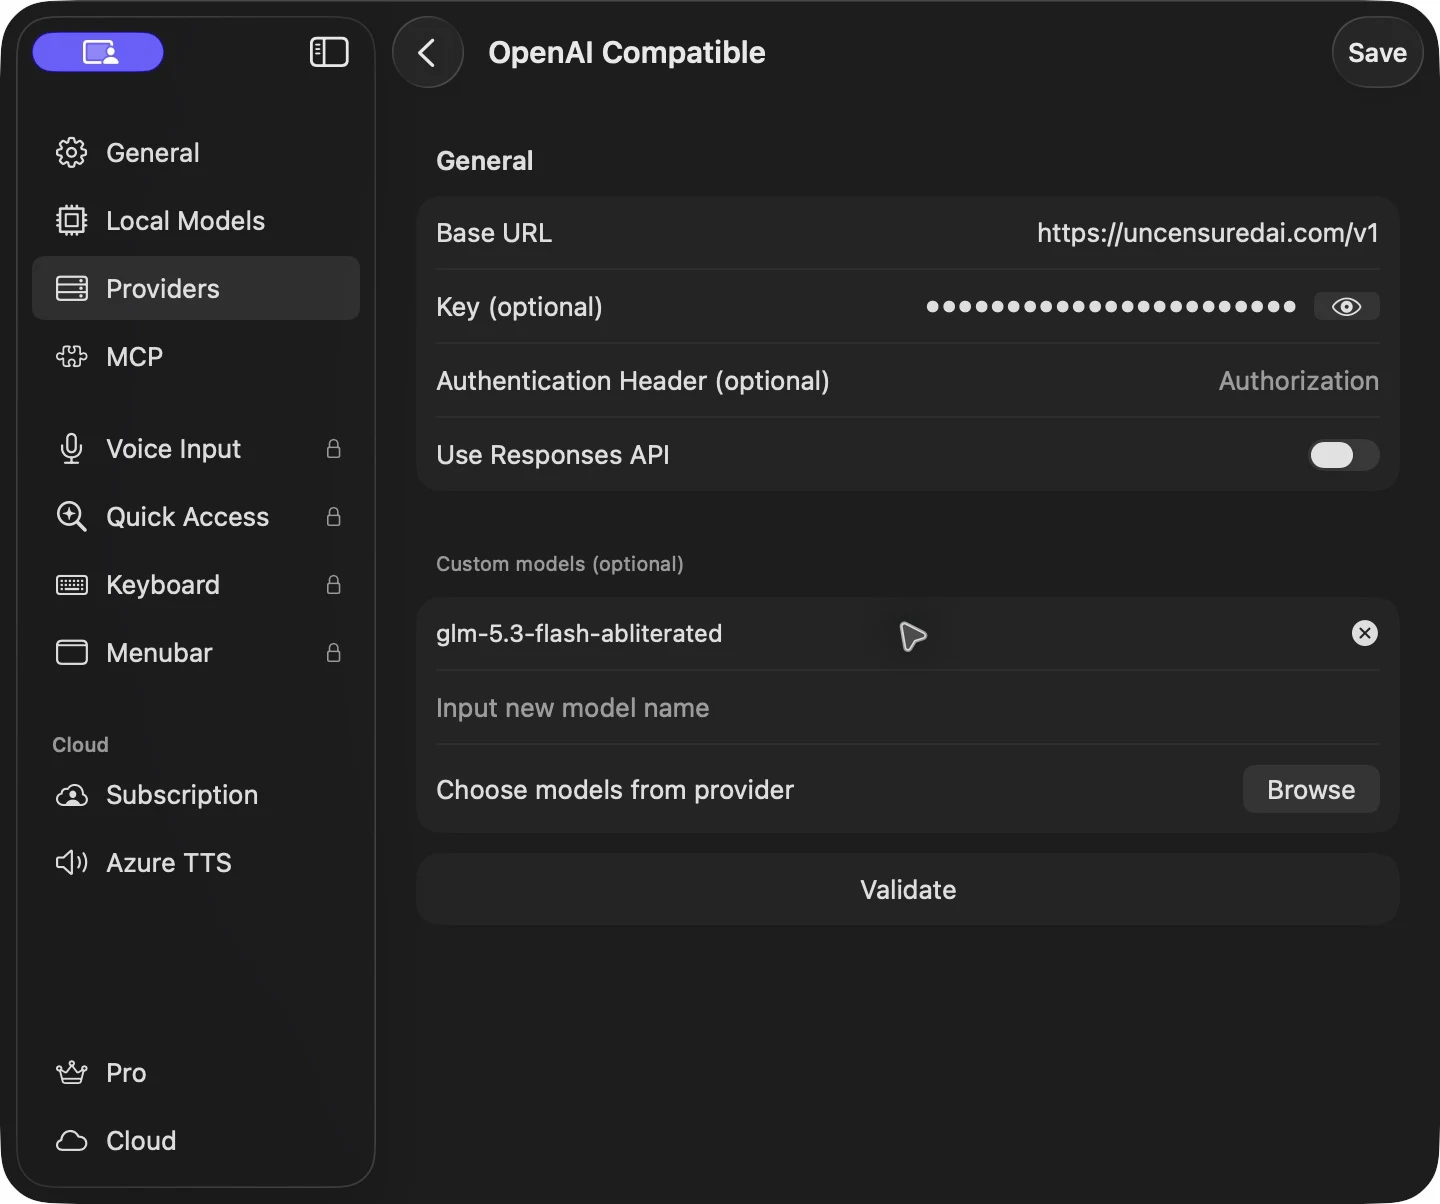Click the Keyboard lock icon

[x=334, y=585]
